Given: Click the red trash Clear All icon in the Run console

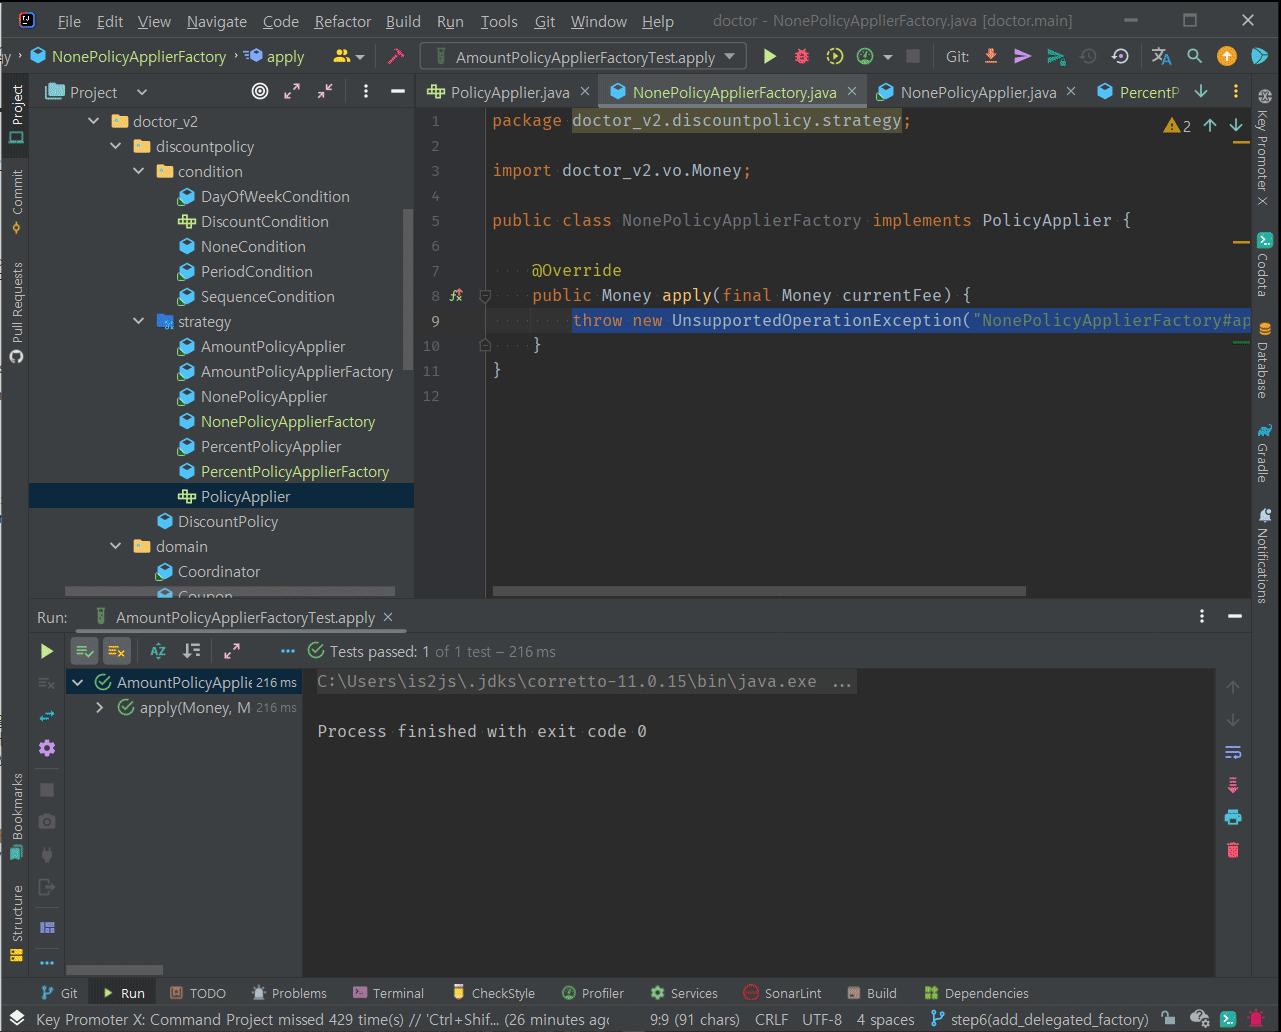Looking at the screenshot, I should pos(1232,849).
